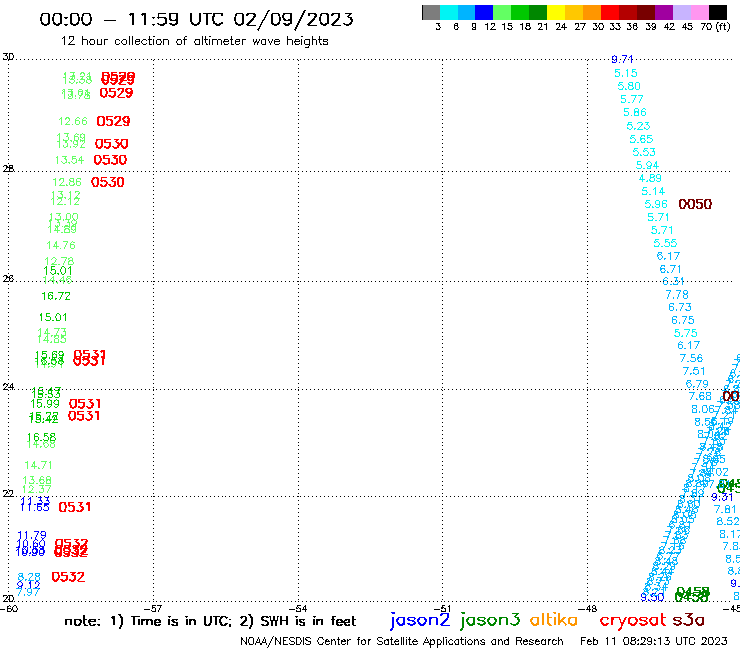Click the wave height value 7.56
The image size is (740, 650).
(x=691, y=359)
